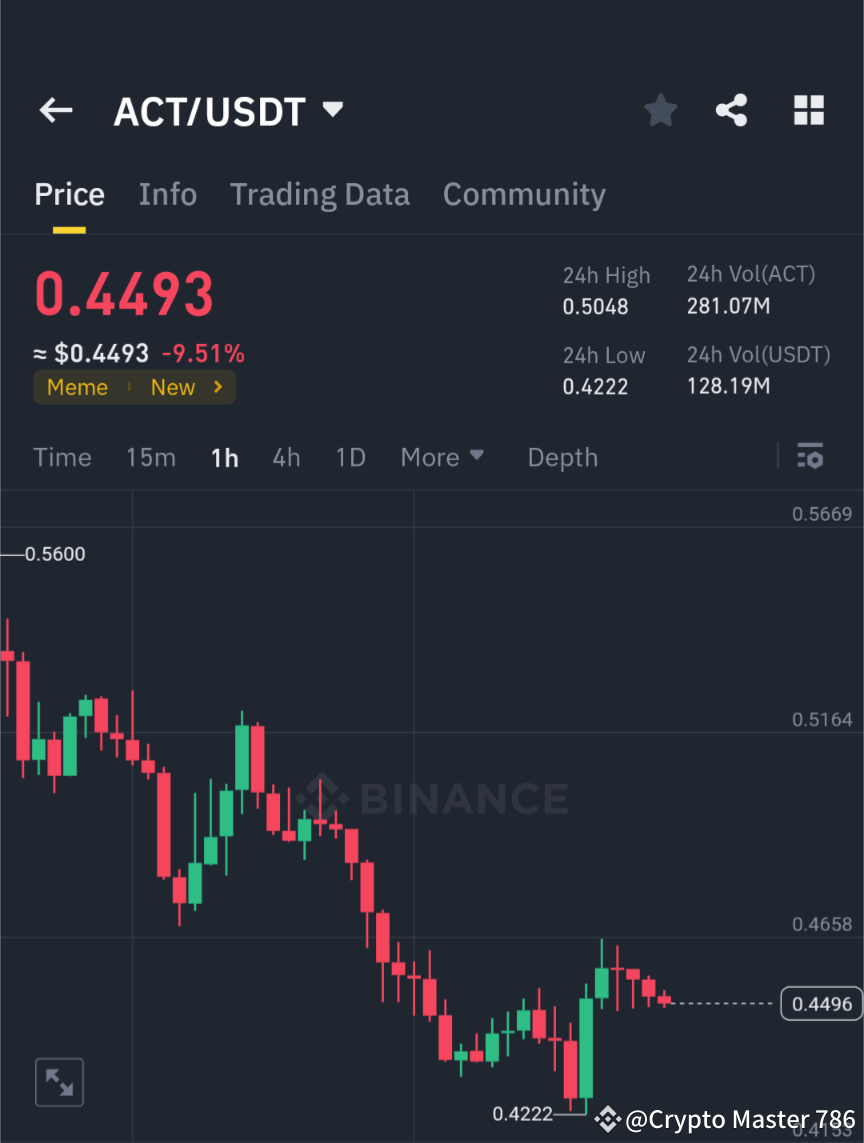Click the 0.4496 current price label

[822, 1003]
